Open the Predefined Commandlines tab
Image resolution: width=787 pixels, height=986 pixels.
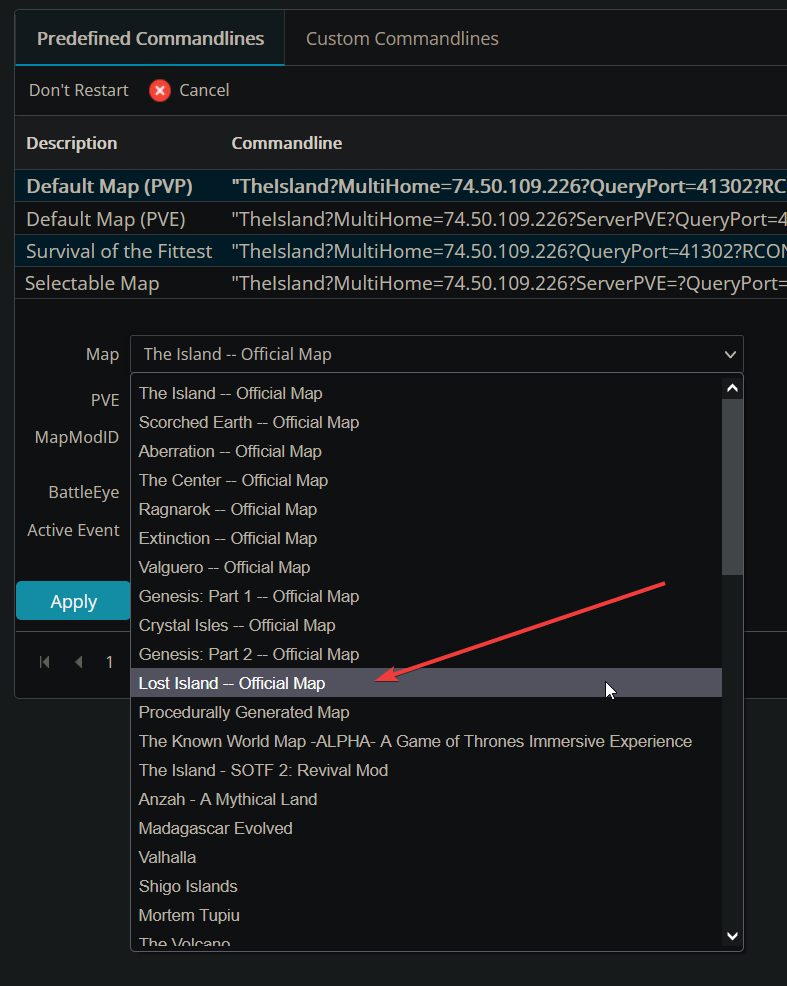coord(150,39)
